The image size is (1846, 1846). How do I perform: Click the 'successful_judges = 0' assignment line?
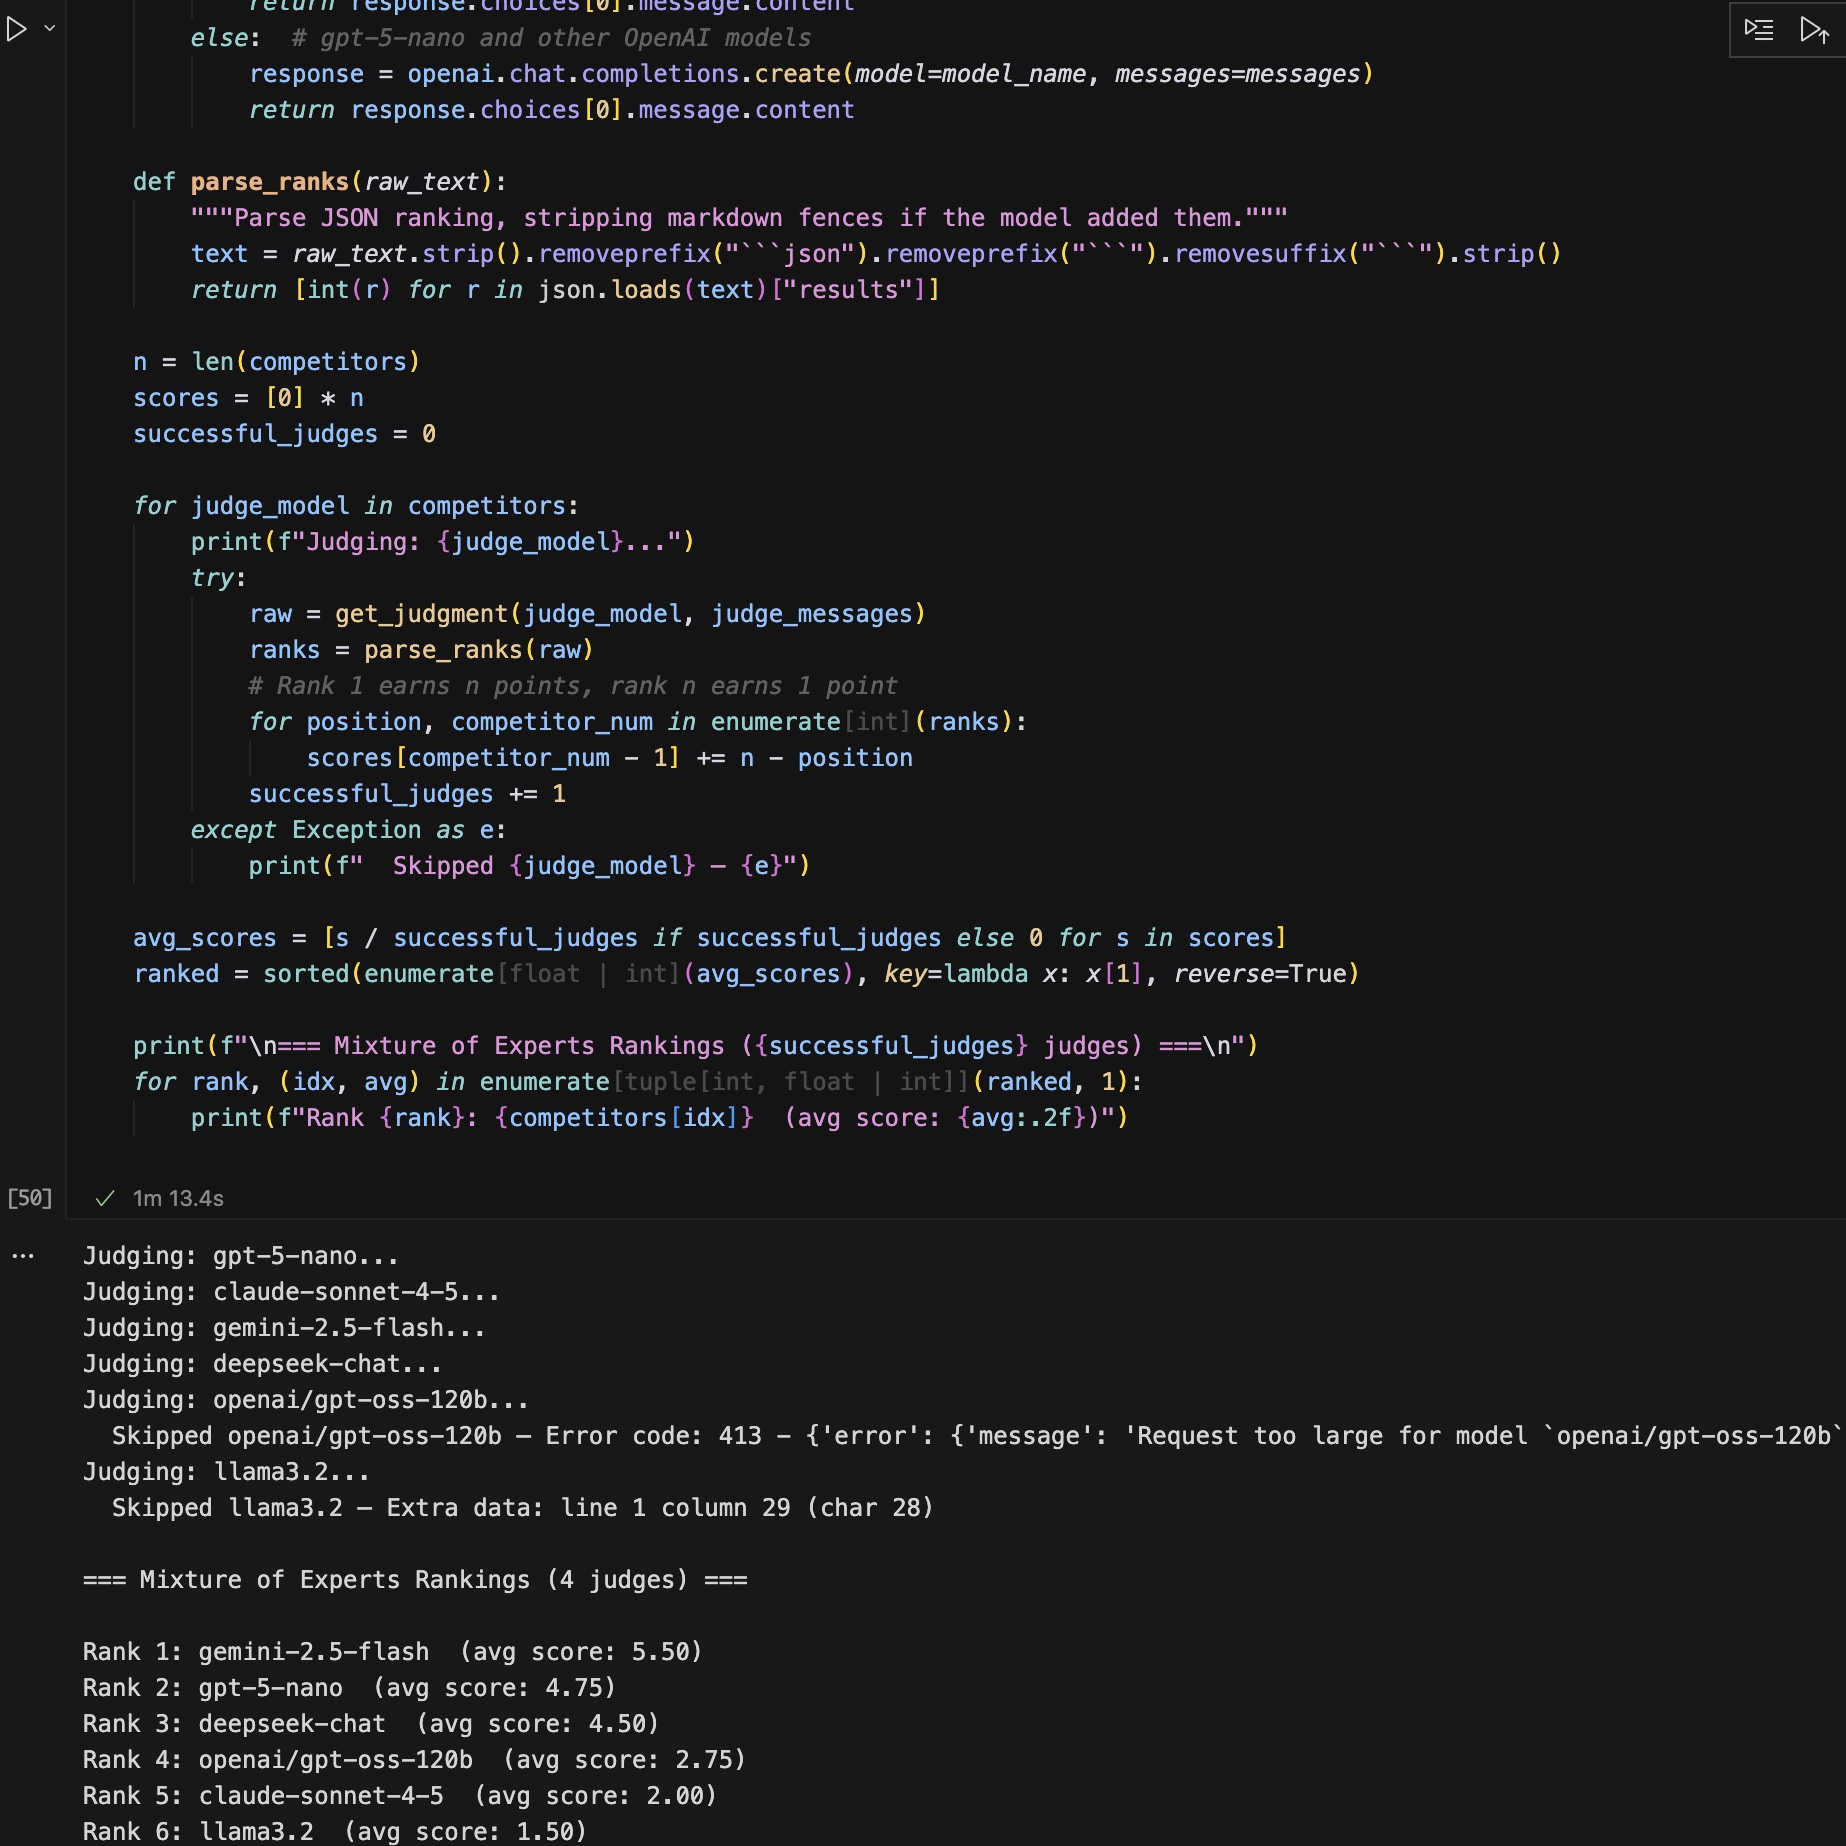(284, 434)
